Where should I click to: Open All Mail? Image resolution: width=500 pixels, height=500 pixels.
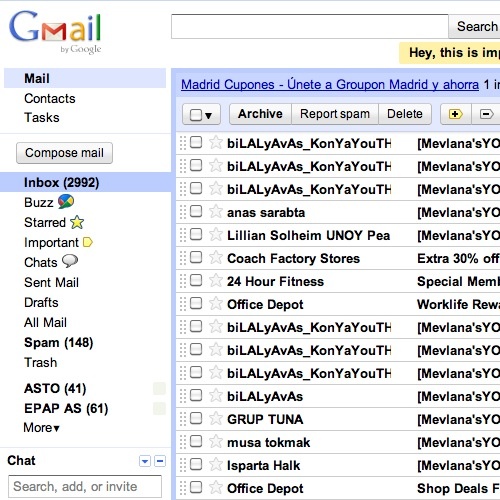click(45, 322)
